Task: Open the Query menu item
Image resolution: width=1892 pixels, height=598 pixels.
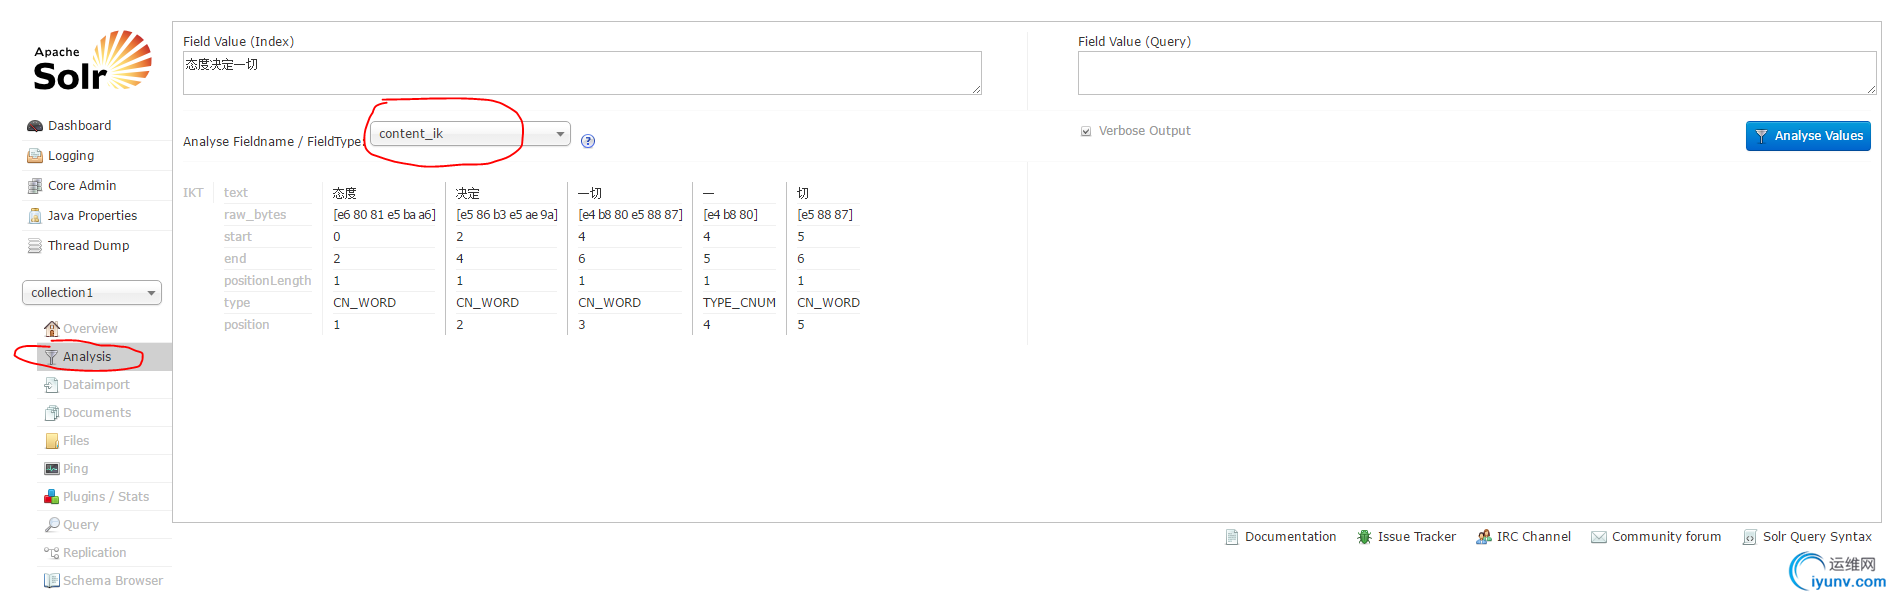Action: point(80,525)
